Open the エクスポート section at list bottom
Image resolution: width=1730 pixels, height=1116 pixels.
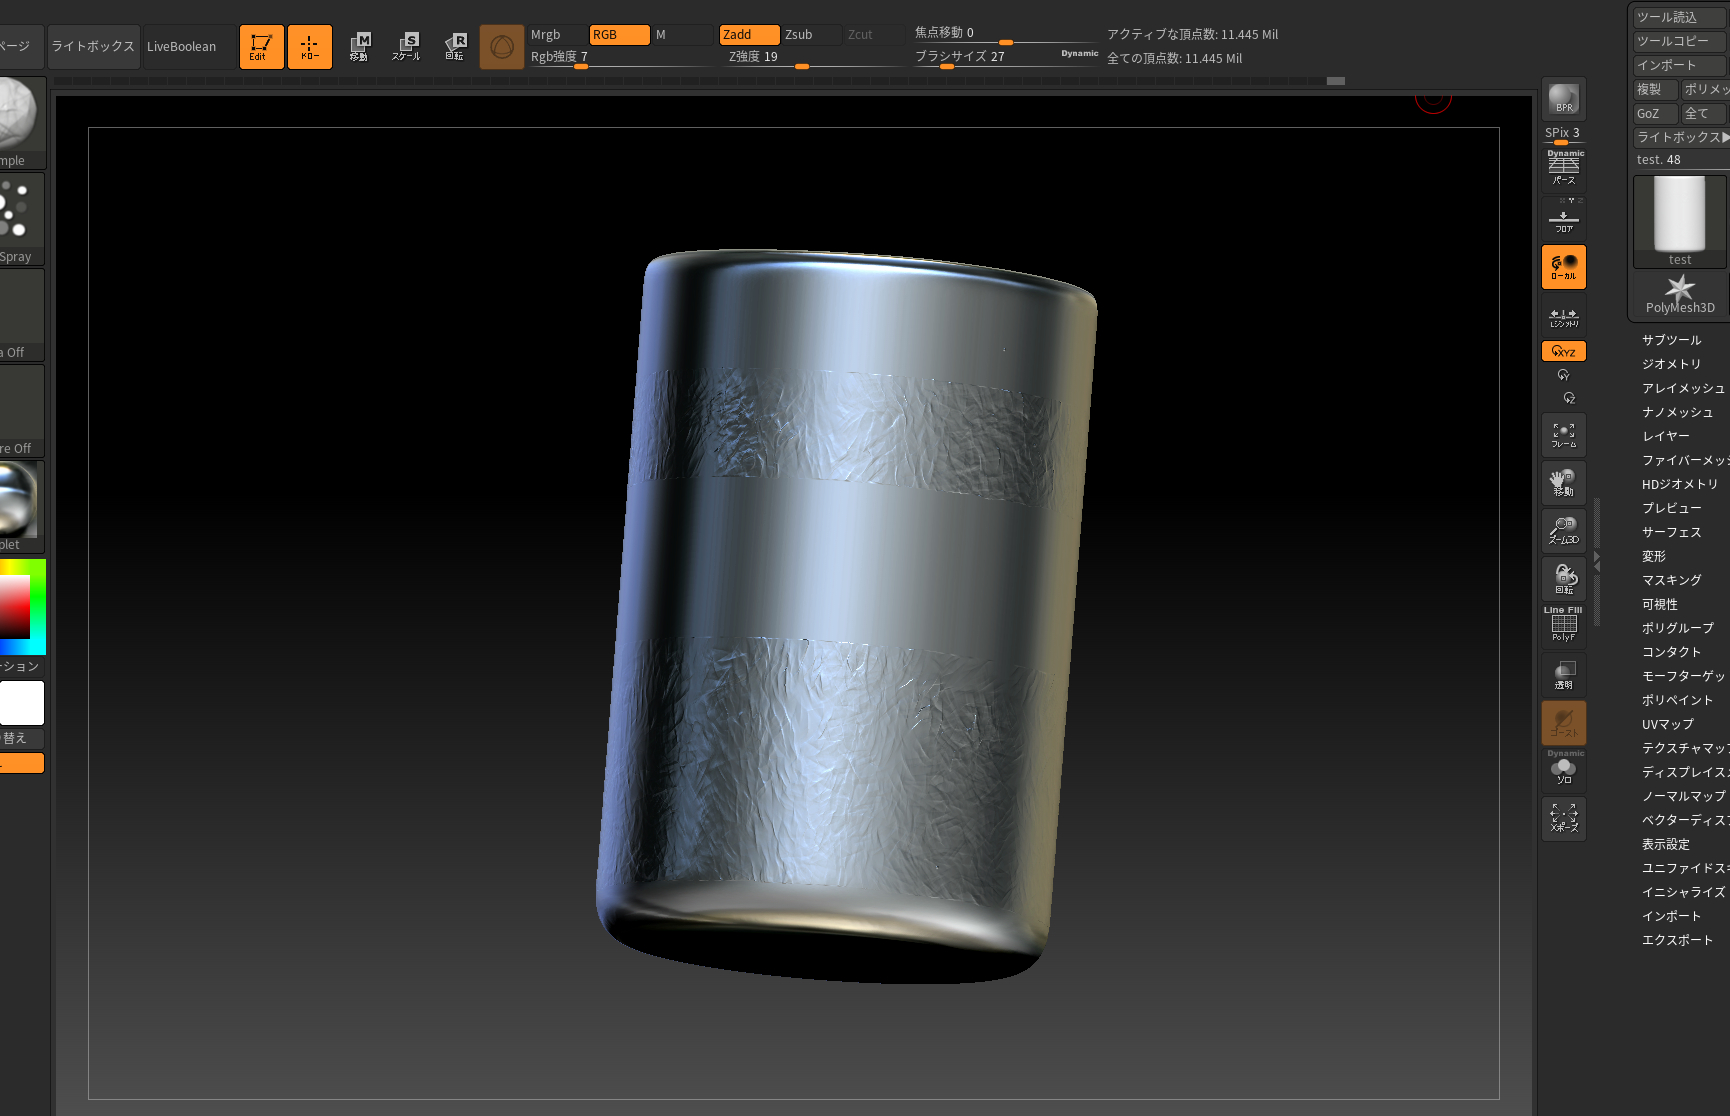point(1677,940)
